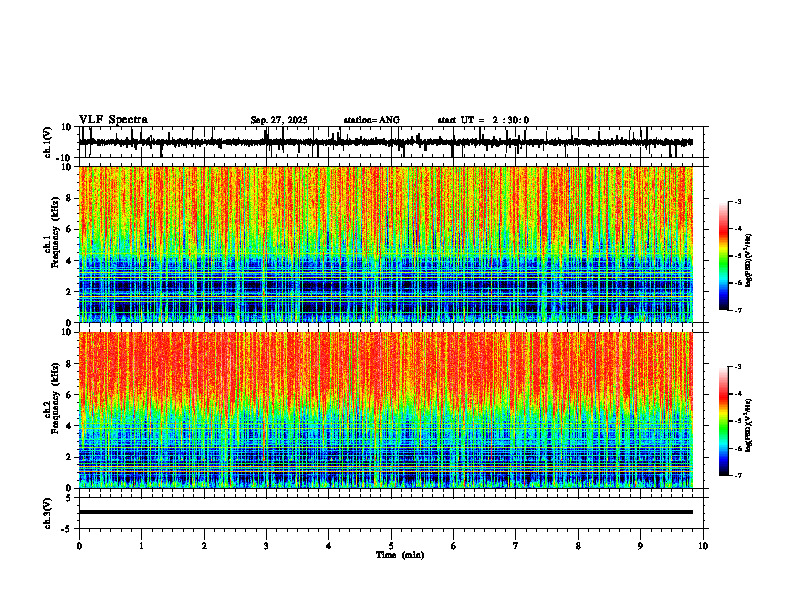Click the "ch.1(V)" waveform axis label

[x=48, y=142]
